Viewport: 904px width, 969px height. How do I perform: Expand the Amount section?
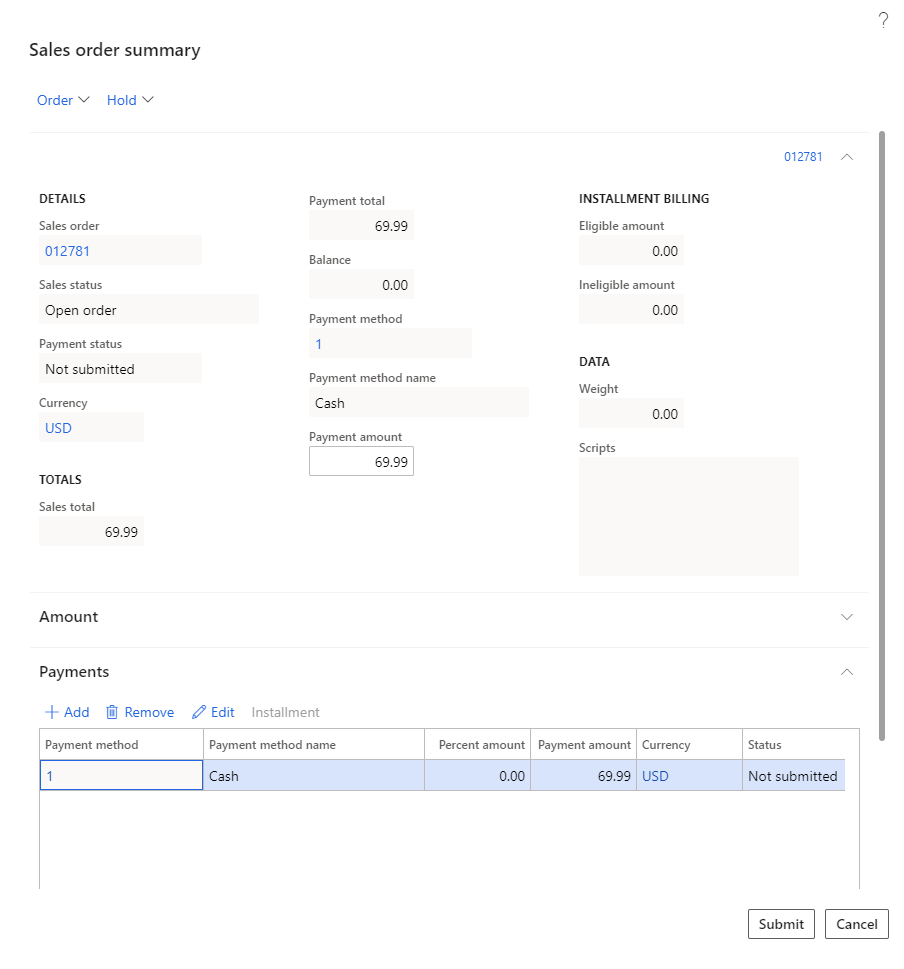[847, 617]
